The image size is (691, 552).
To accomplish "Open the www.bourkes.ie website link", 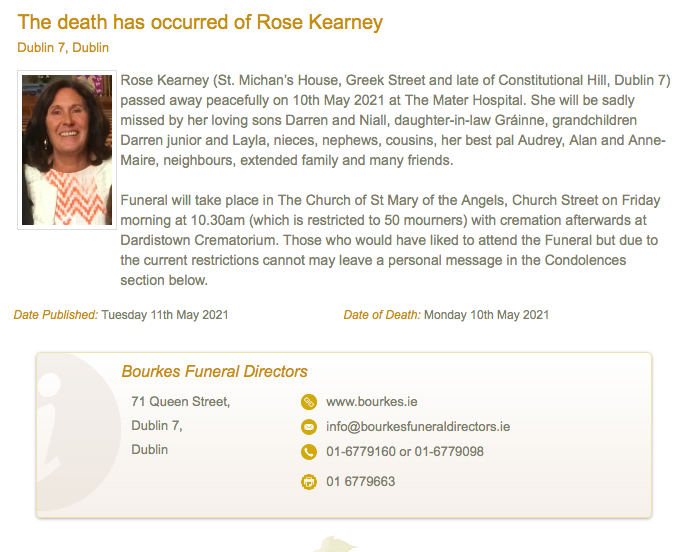I will [372, 402].
